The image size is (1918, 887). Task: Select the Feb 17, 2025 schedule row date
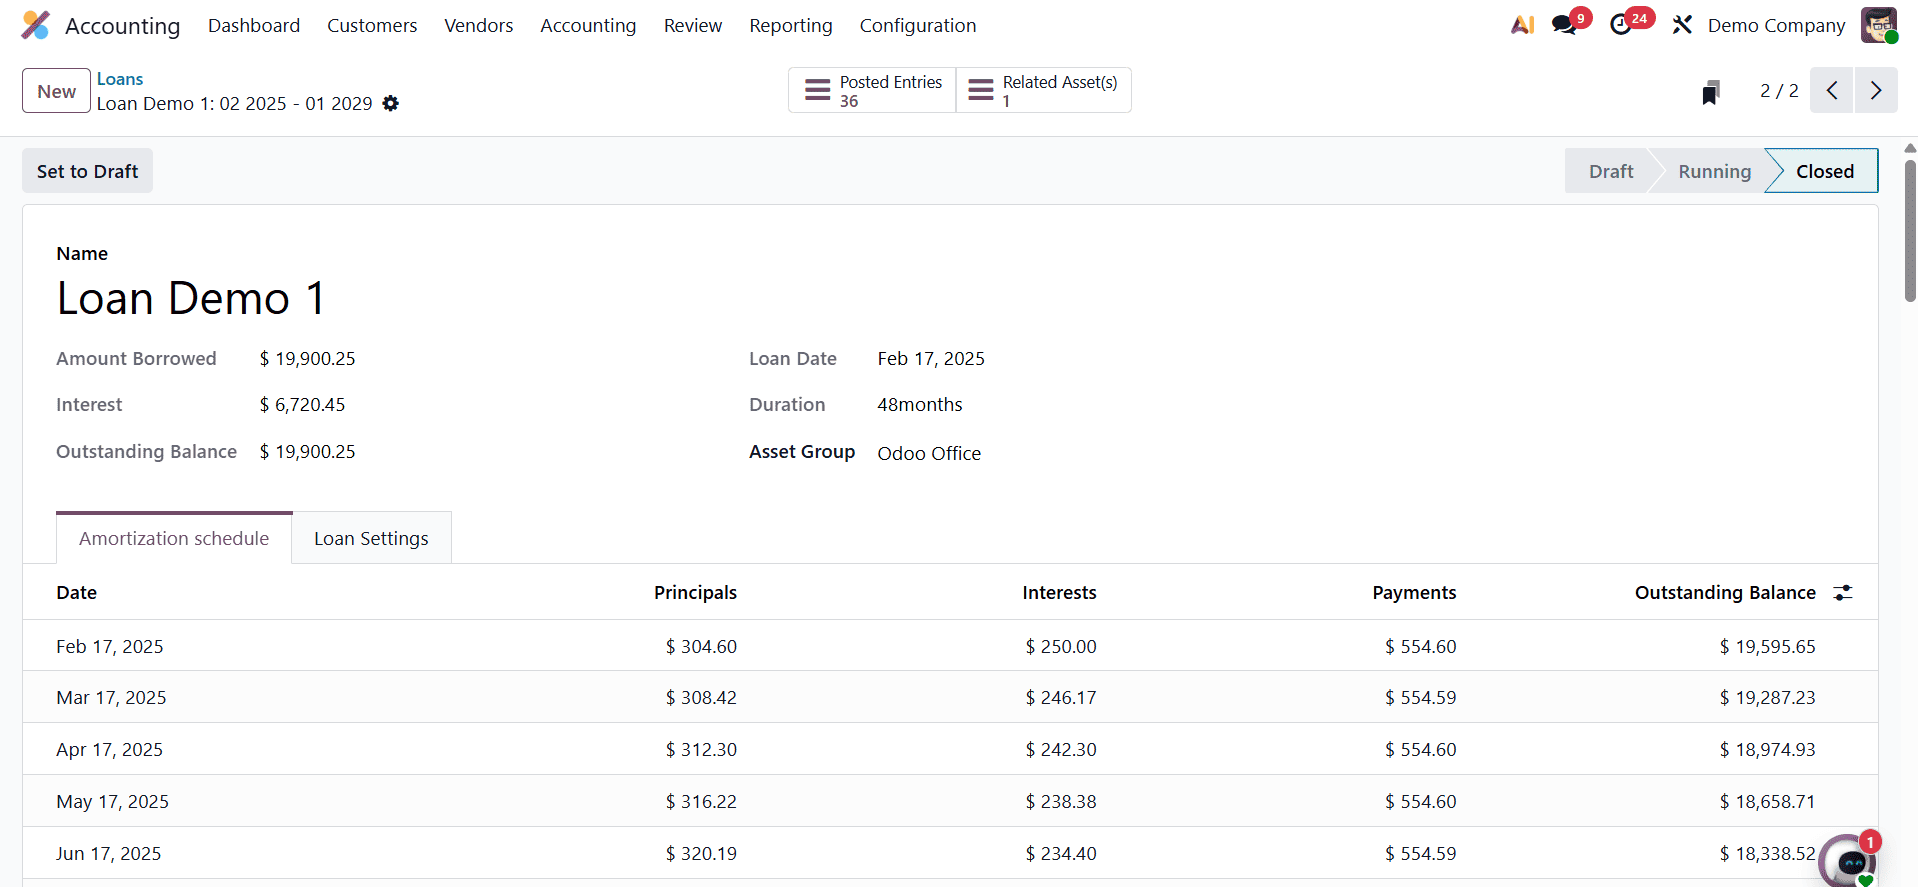[x=110, y=647]
